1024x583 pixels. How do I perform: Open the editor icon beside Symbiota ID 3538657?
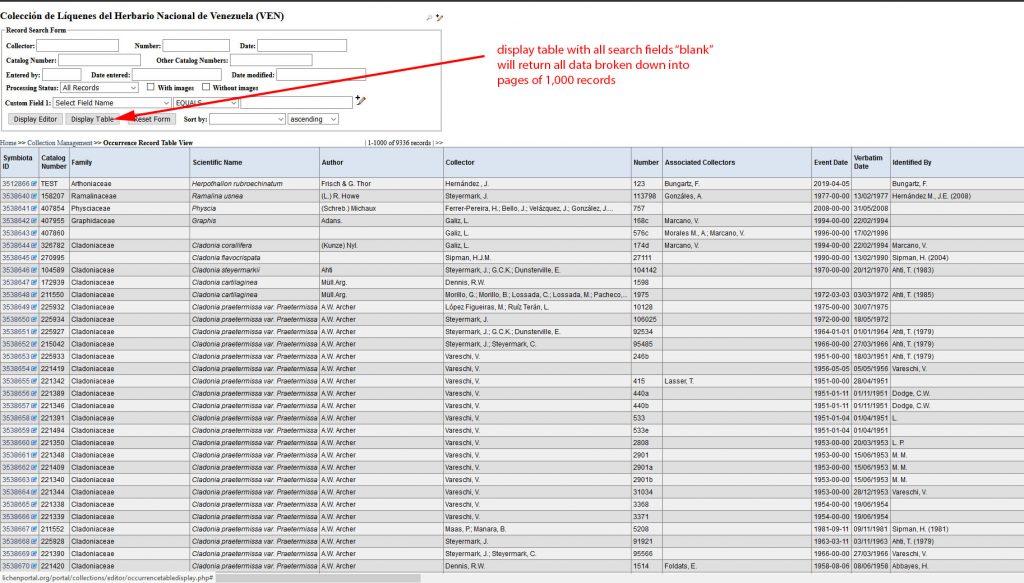point(34,406)
